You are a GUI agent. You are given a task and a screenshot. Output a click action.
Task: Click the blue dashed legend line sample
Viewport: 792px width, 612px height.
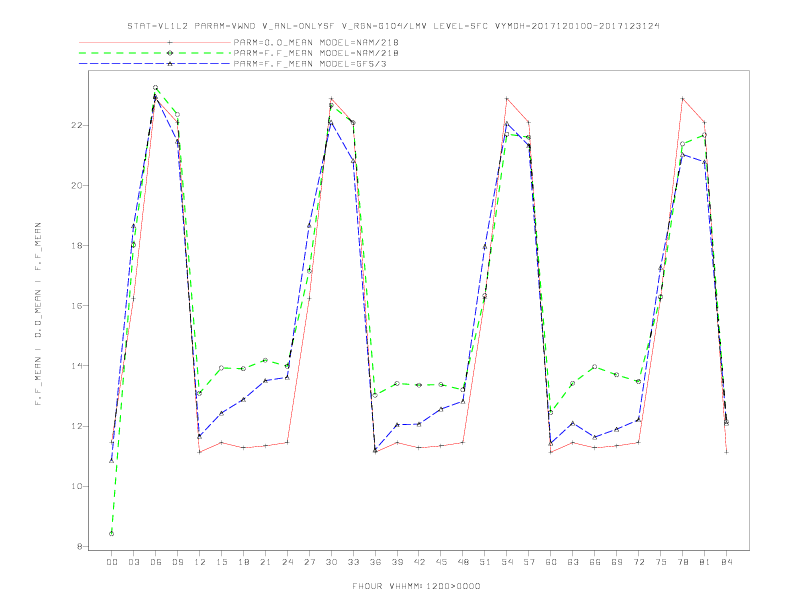pos(155,64)
